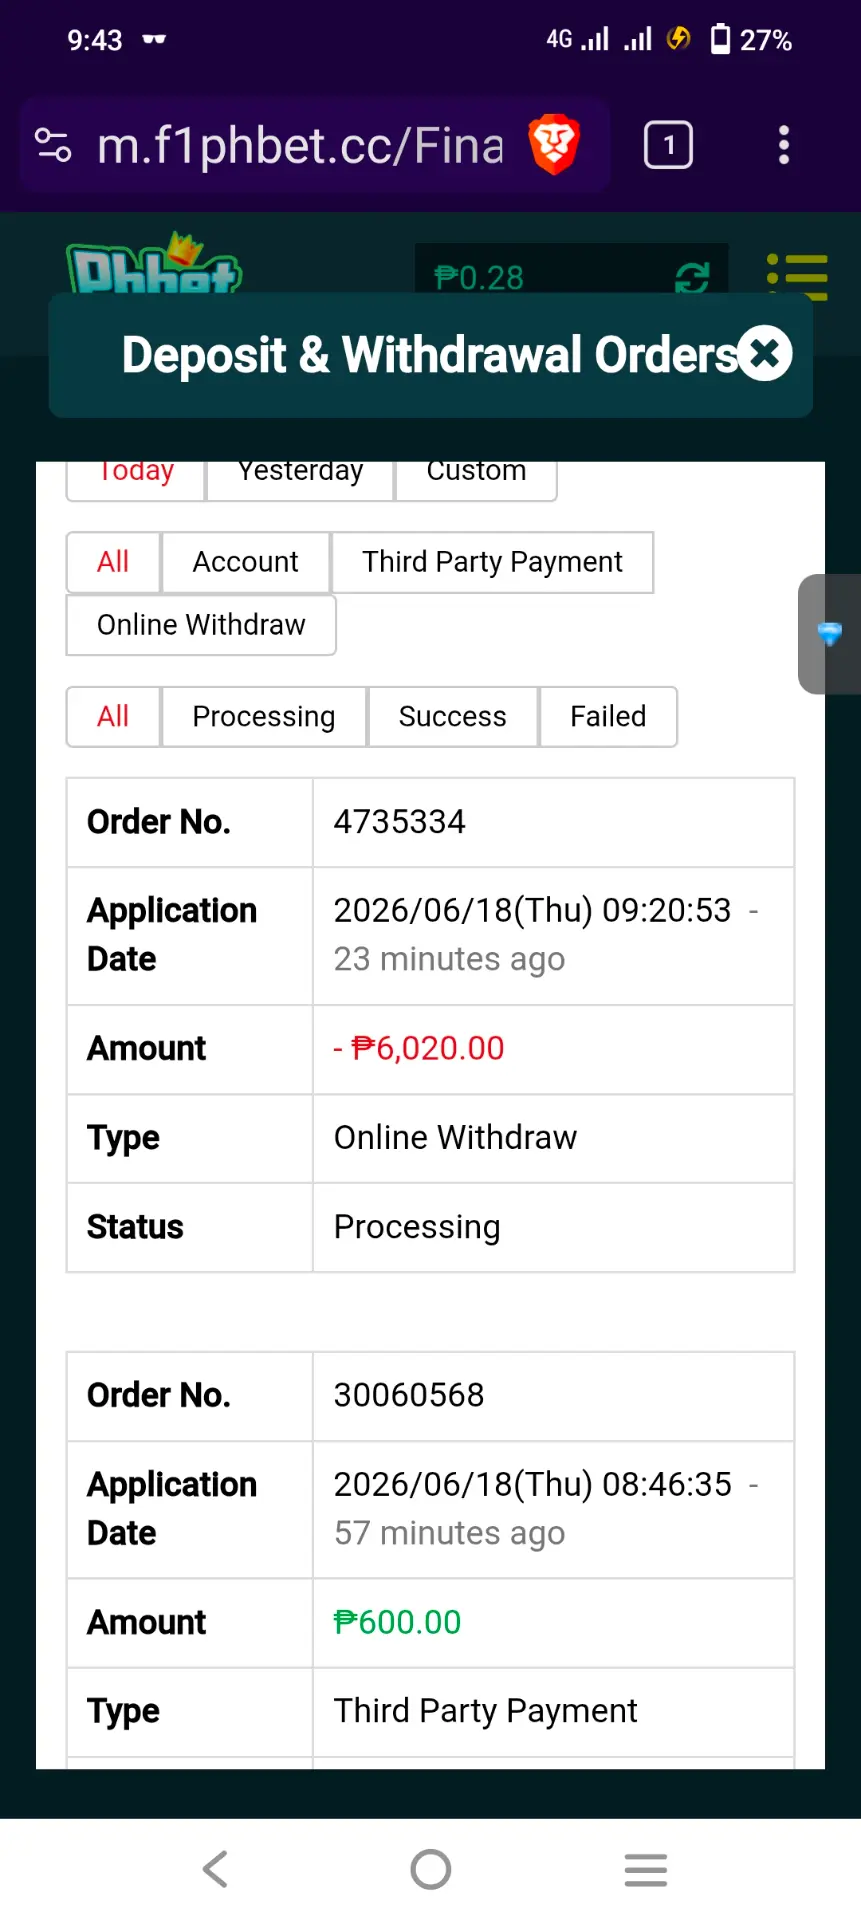This screenshot has width=861, height=1920.
Task: Select order number 4735334
Action: 399,822
